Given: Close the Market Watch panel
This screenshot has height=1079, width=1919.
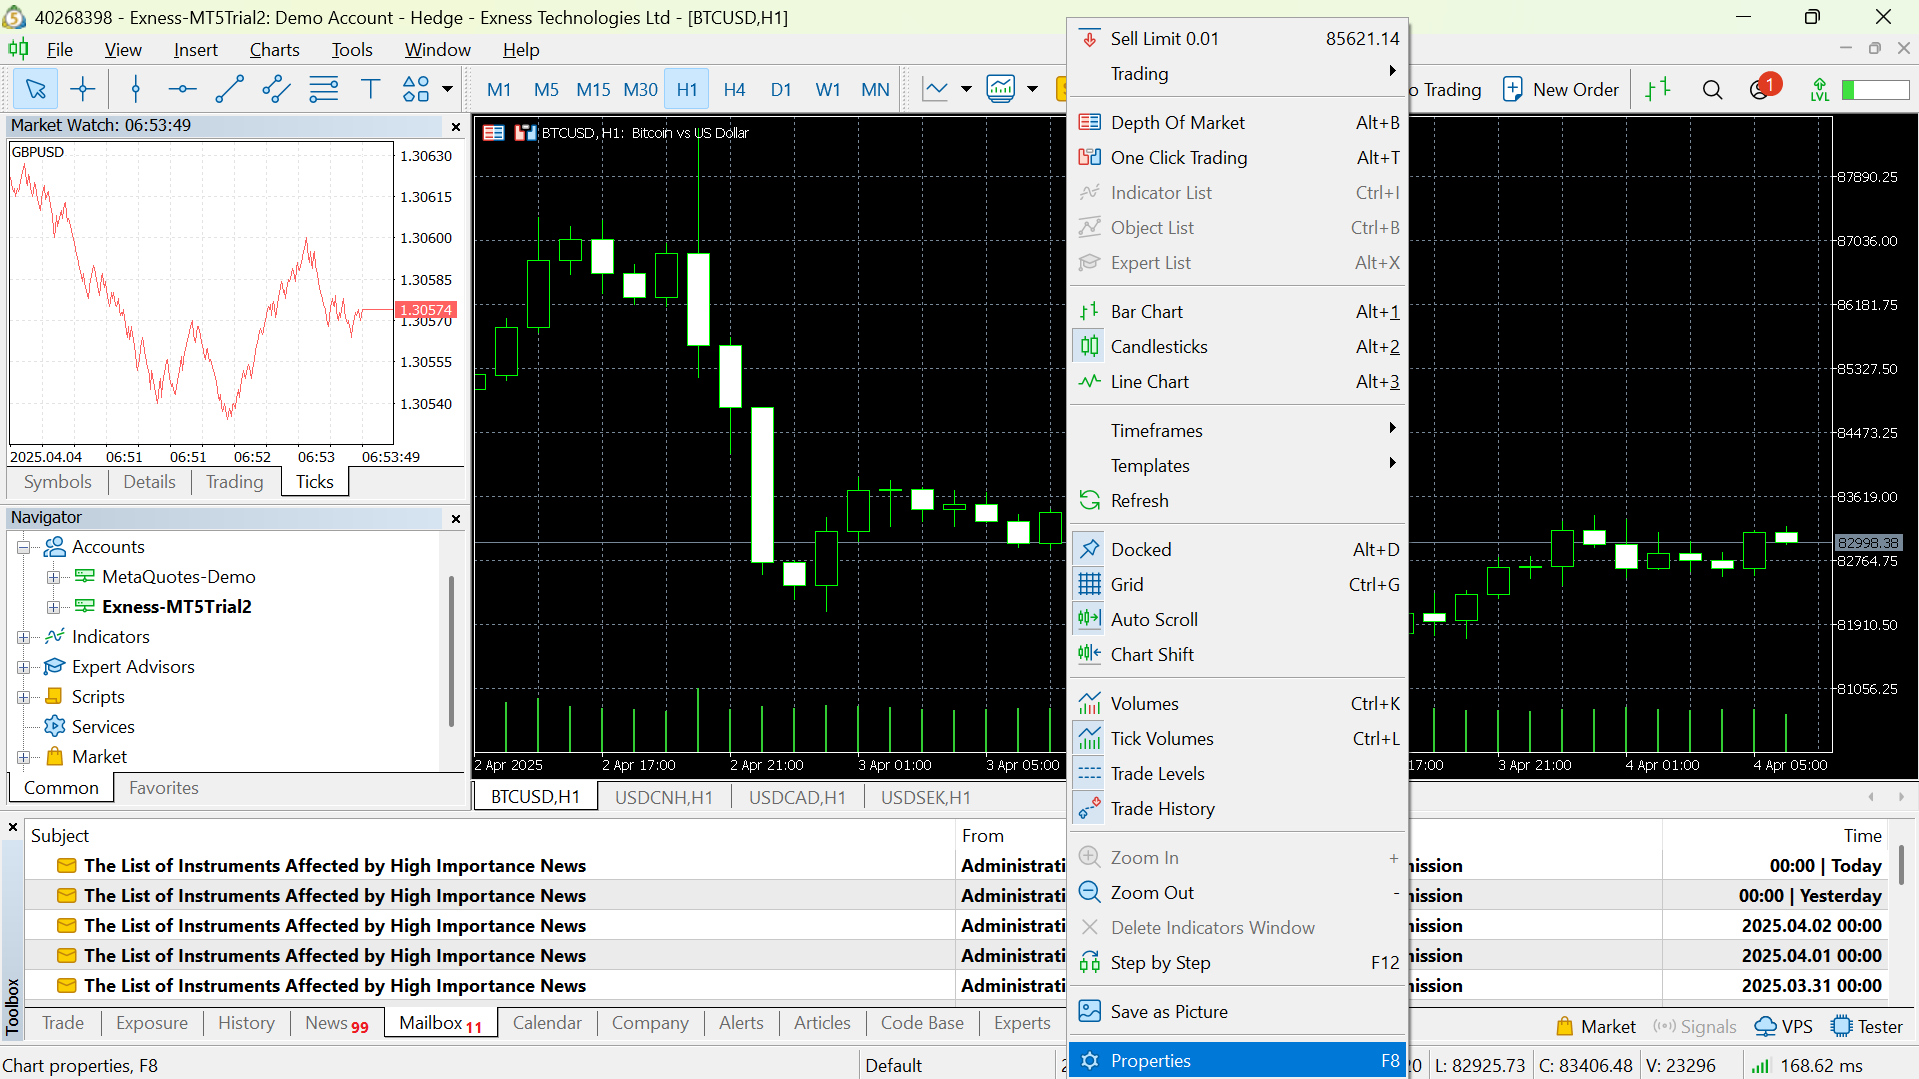Looking at the screenshot, I should coord(456,126).
